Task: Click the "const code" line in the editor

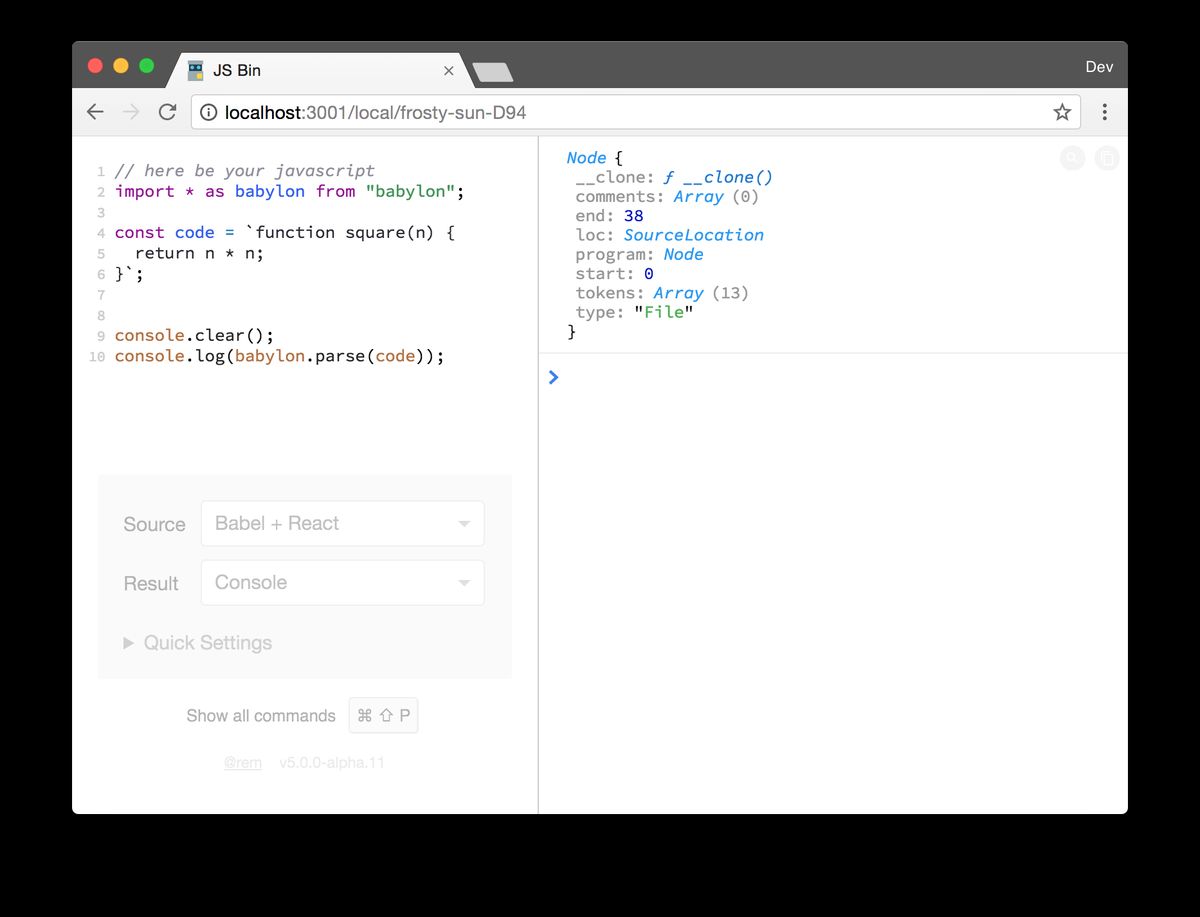Action: (x=285, y=232)
